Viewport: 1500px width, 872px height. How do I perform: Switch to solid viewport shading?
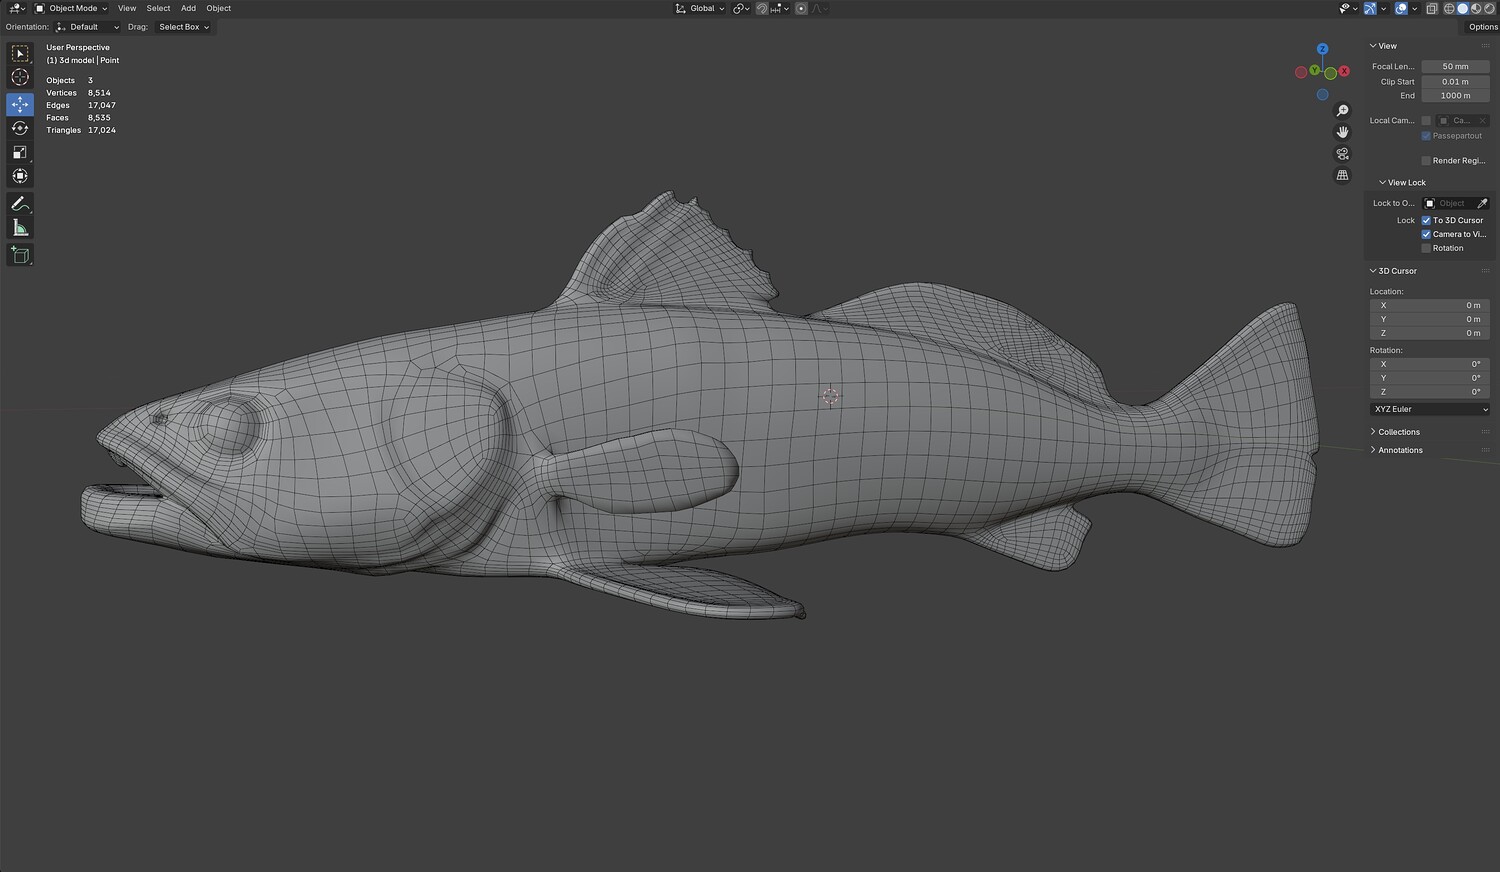[x=1462, y=8]
